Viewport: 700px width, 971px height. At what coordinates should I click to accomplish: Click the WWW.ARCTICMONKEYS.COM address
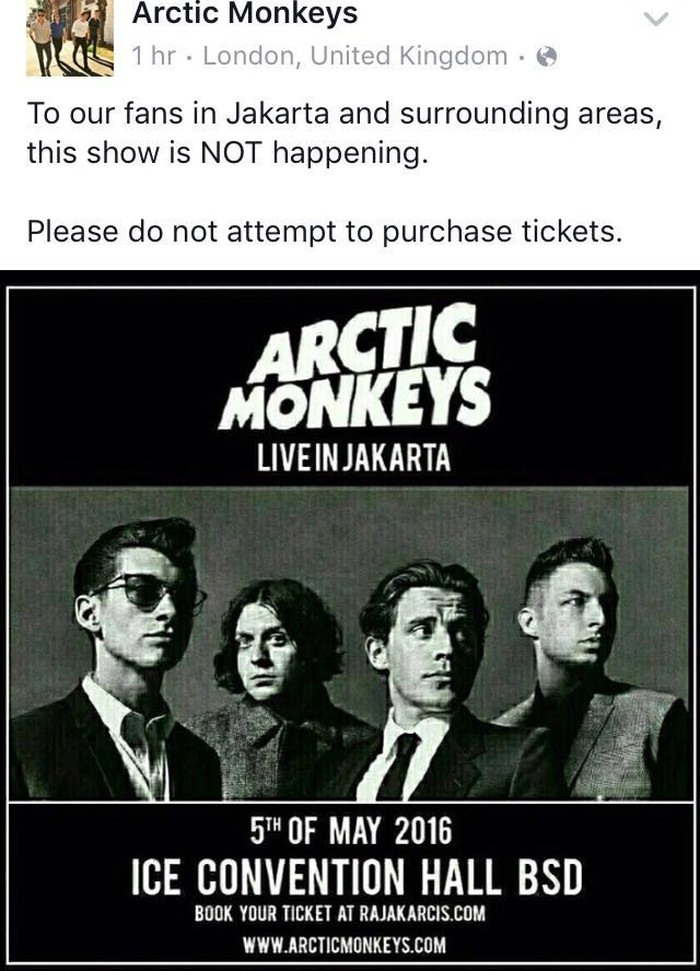pyautogui.click(x=344, y=945)
